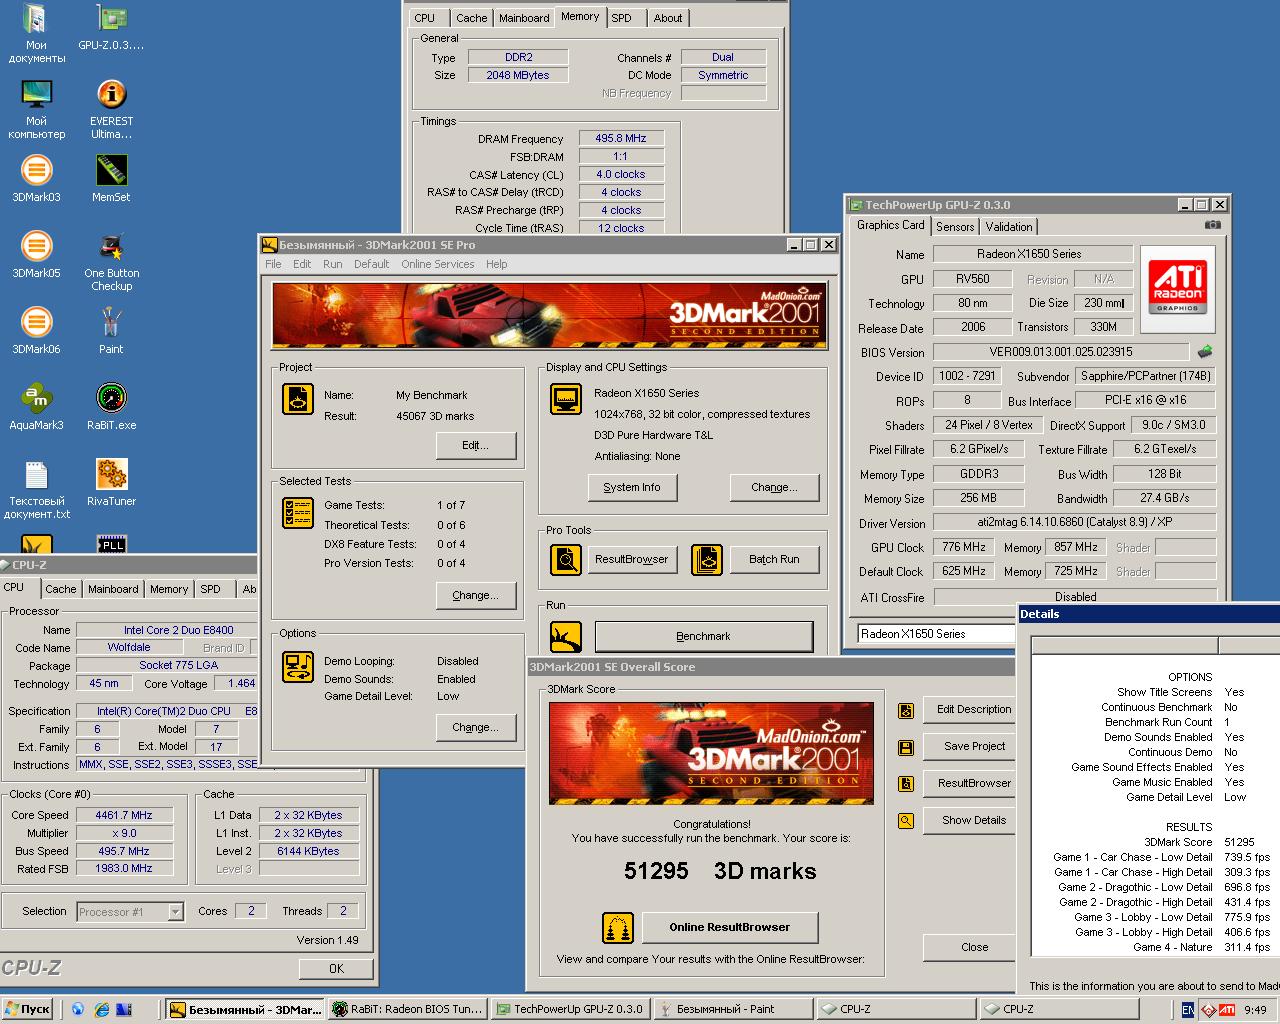This screenshot has height=1024, width=1280.
Task: Click the ResultBrowser magnifier icon in Pro Tools
Action: point(566,559)
